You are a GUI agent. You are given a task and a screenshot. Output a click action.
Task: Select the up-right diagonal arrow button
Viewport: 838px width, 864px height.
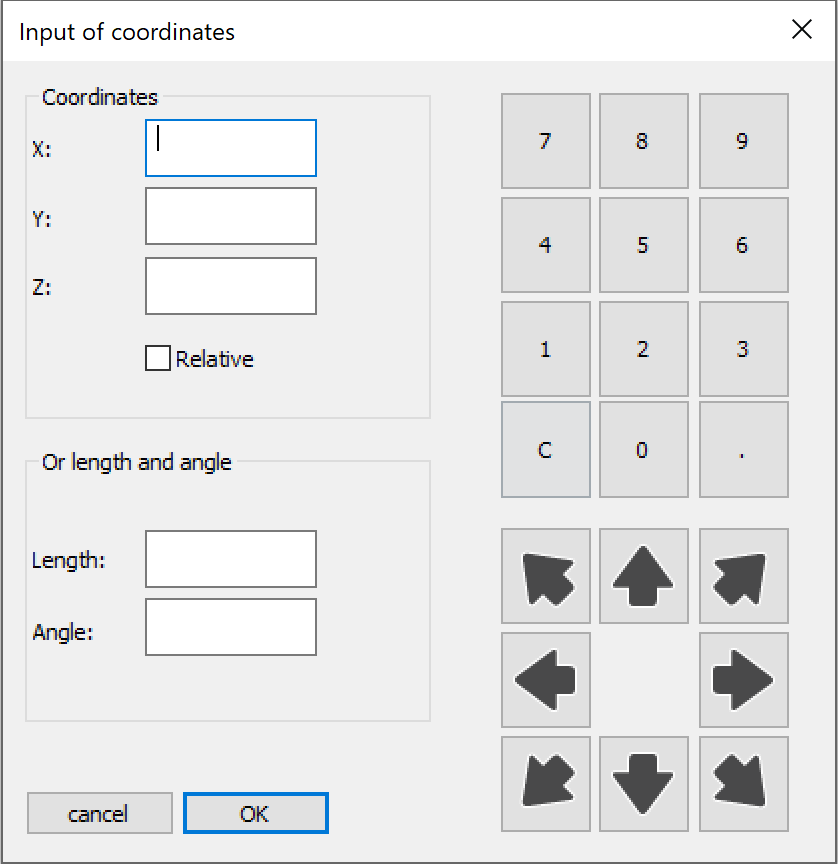tap(743, 576)
